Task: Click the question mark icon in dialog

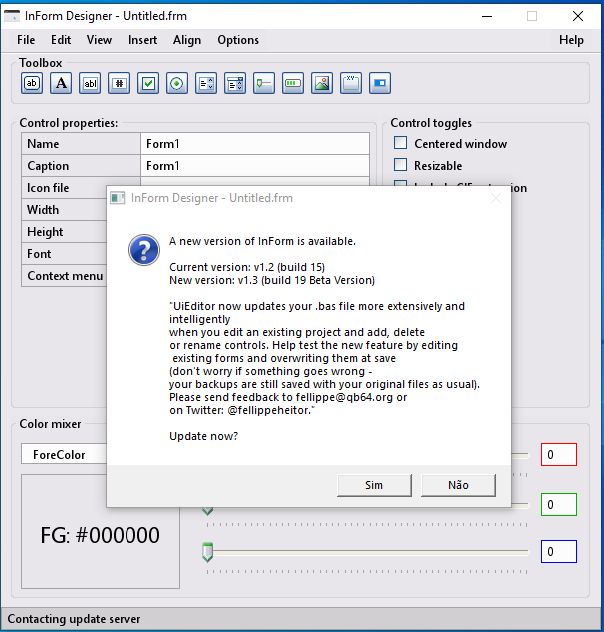Action: (x=144, y=250)
